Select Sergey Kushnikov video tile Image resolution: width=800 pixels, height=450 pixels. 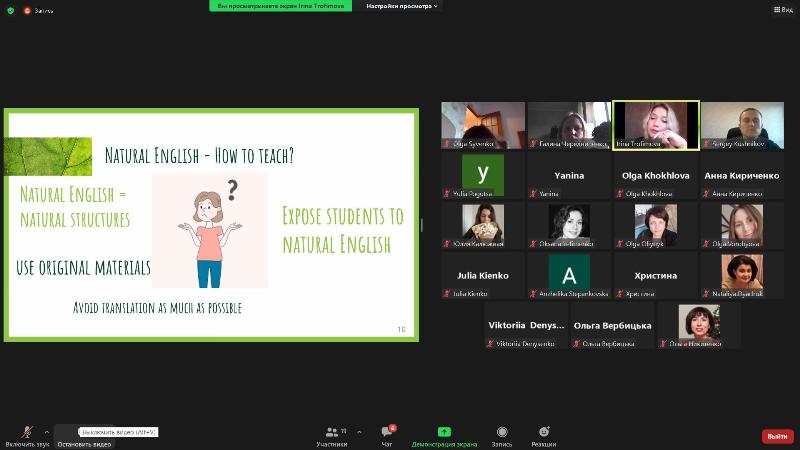tap(742, 126)
